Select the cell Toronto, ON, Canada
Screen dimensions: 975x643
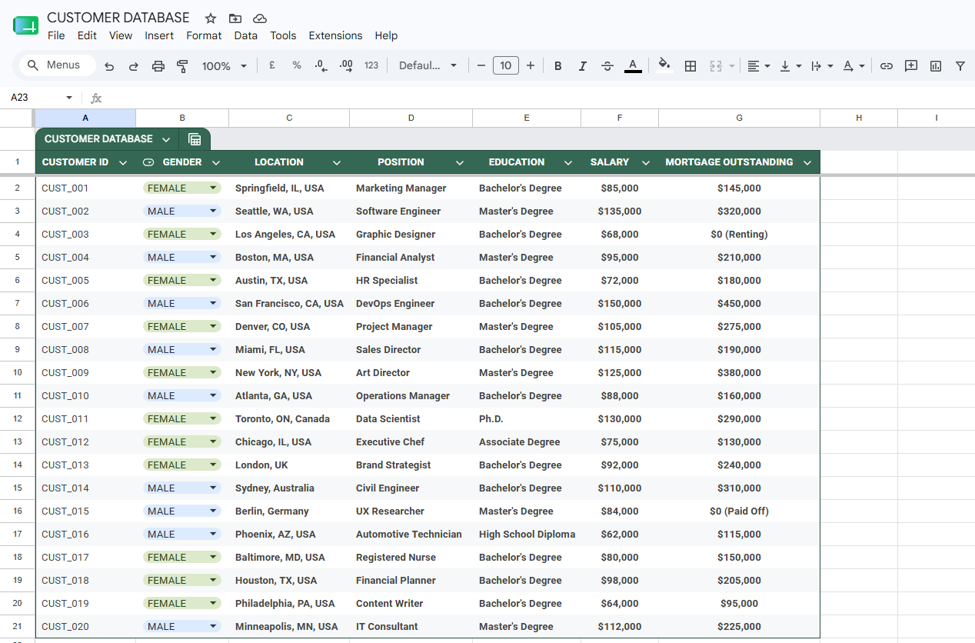(289, 419)
